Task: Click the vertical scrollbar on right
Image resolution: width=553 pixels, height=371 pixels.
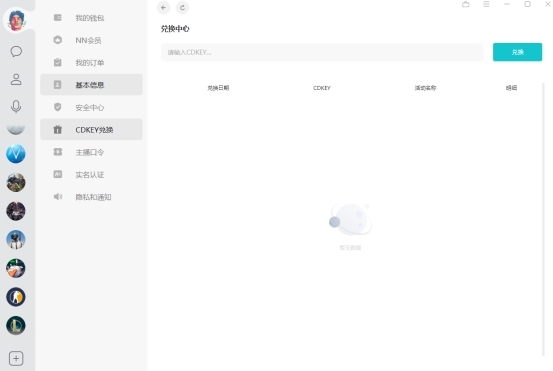Action: click(543, 219)
